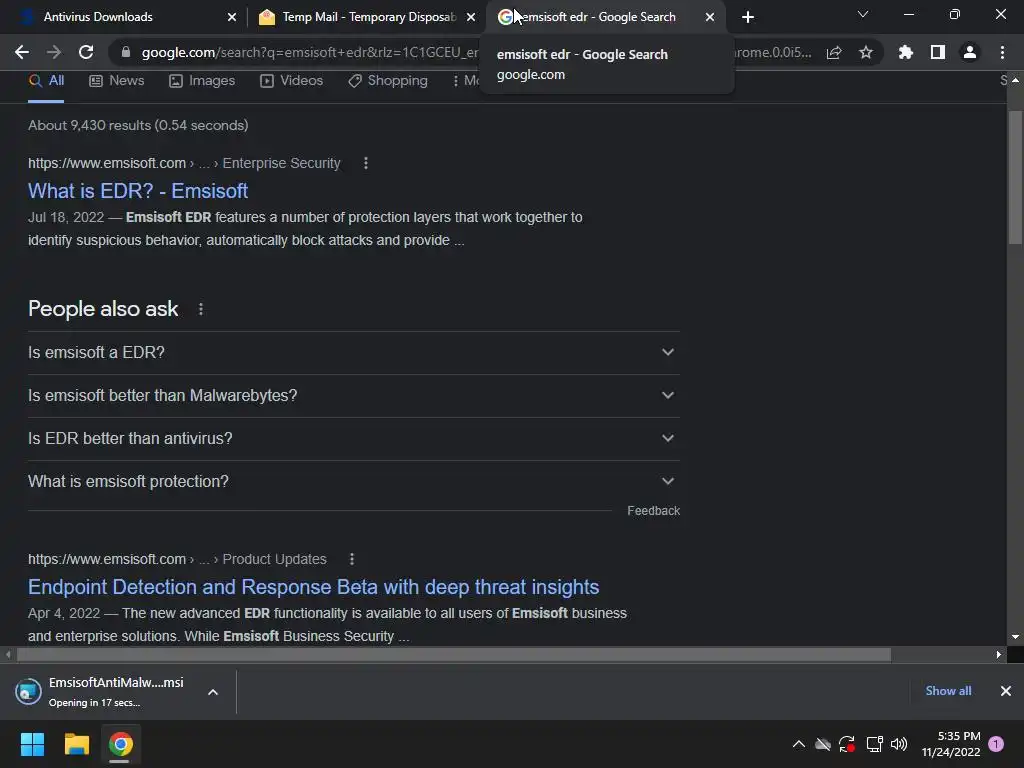Open network status tray icon
This screenshot has width=1024, height=768.
tap(874, 744)
